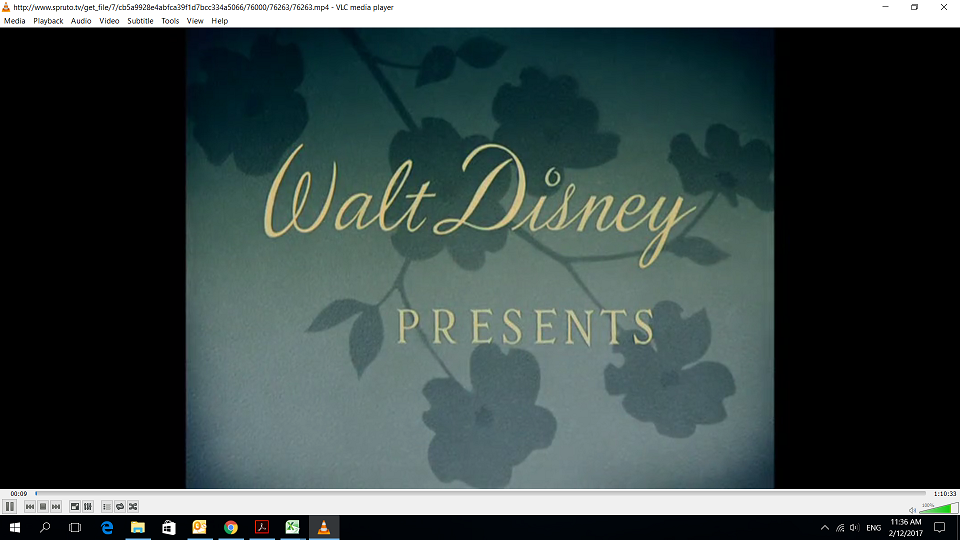Image resolution: width=960 pixels, height=540 pixels.
Task: Open Windows Store from taskbar
Action: [x=169, y=527]
